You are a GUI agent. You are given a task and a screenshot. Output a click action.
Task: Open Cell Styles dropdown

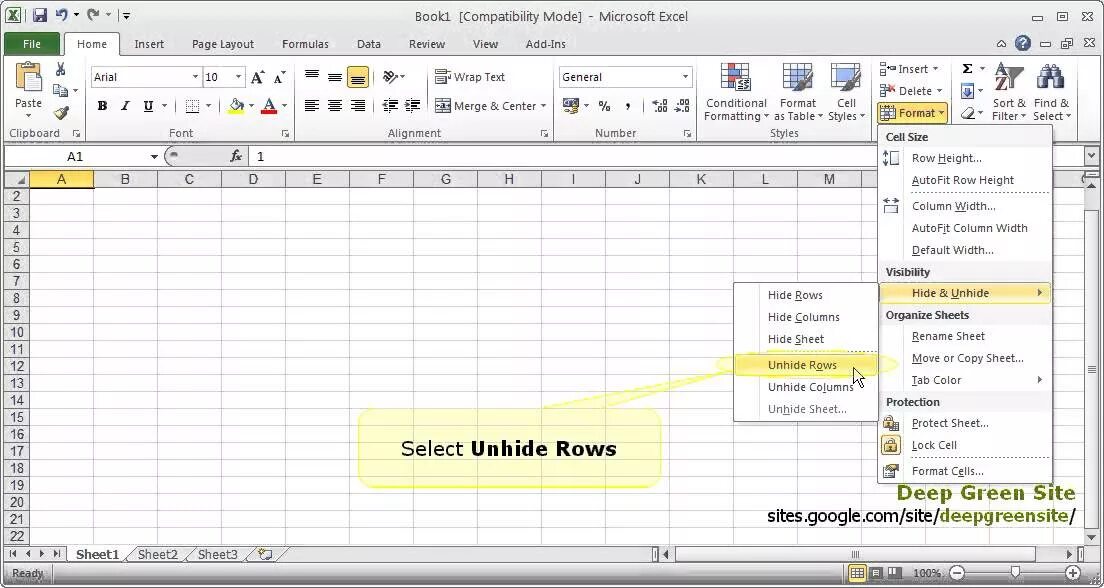[846, 92]
